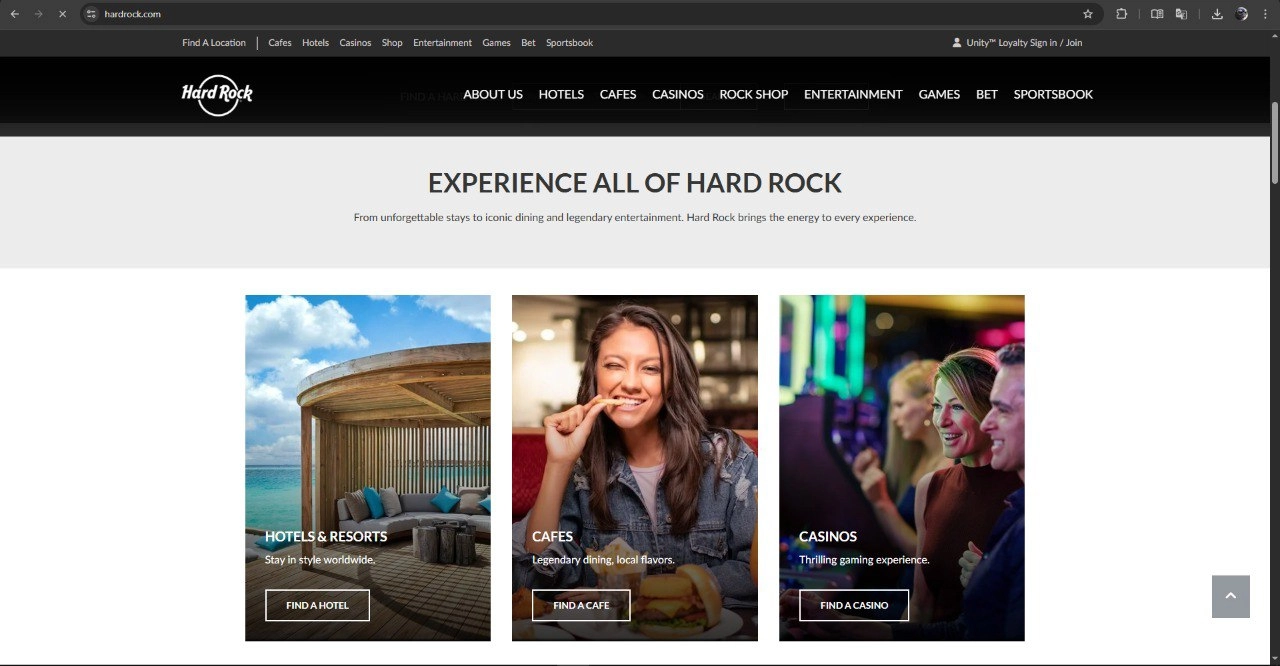The width and height of the screenshot is (1280, 666).
Task: Click the scroll-to-top arrow button
Action: [x=1231, y=596]
